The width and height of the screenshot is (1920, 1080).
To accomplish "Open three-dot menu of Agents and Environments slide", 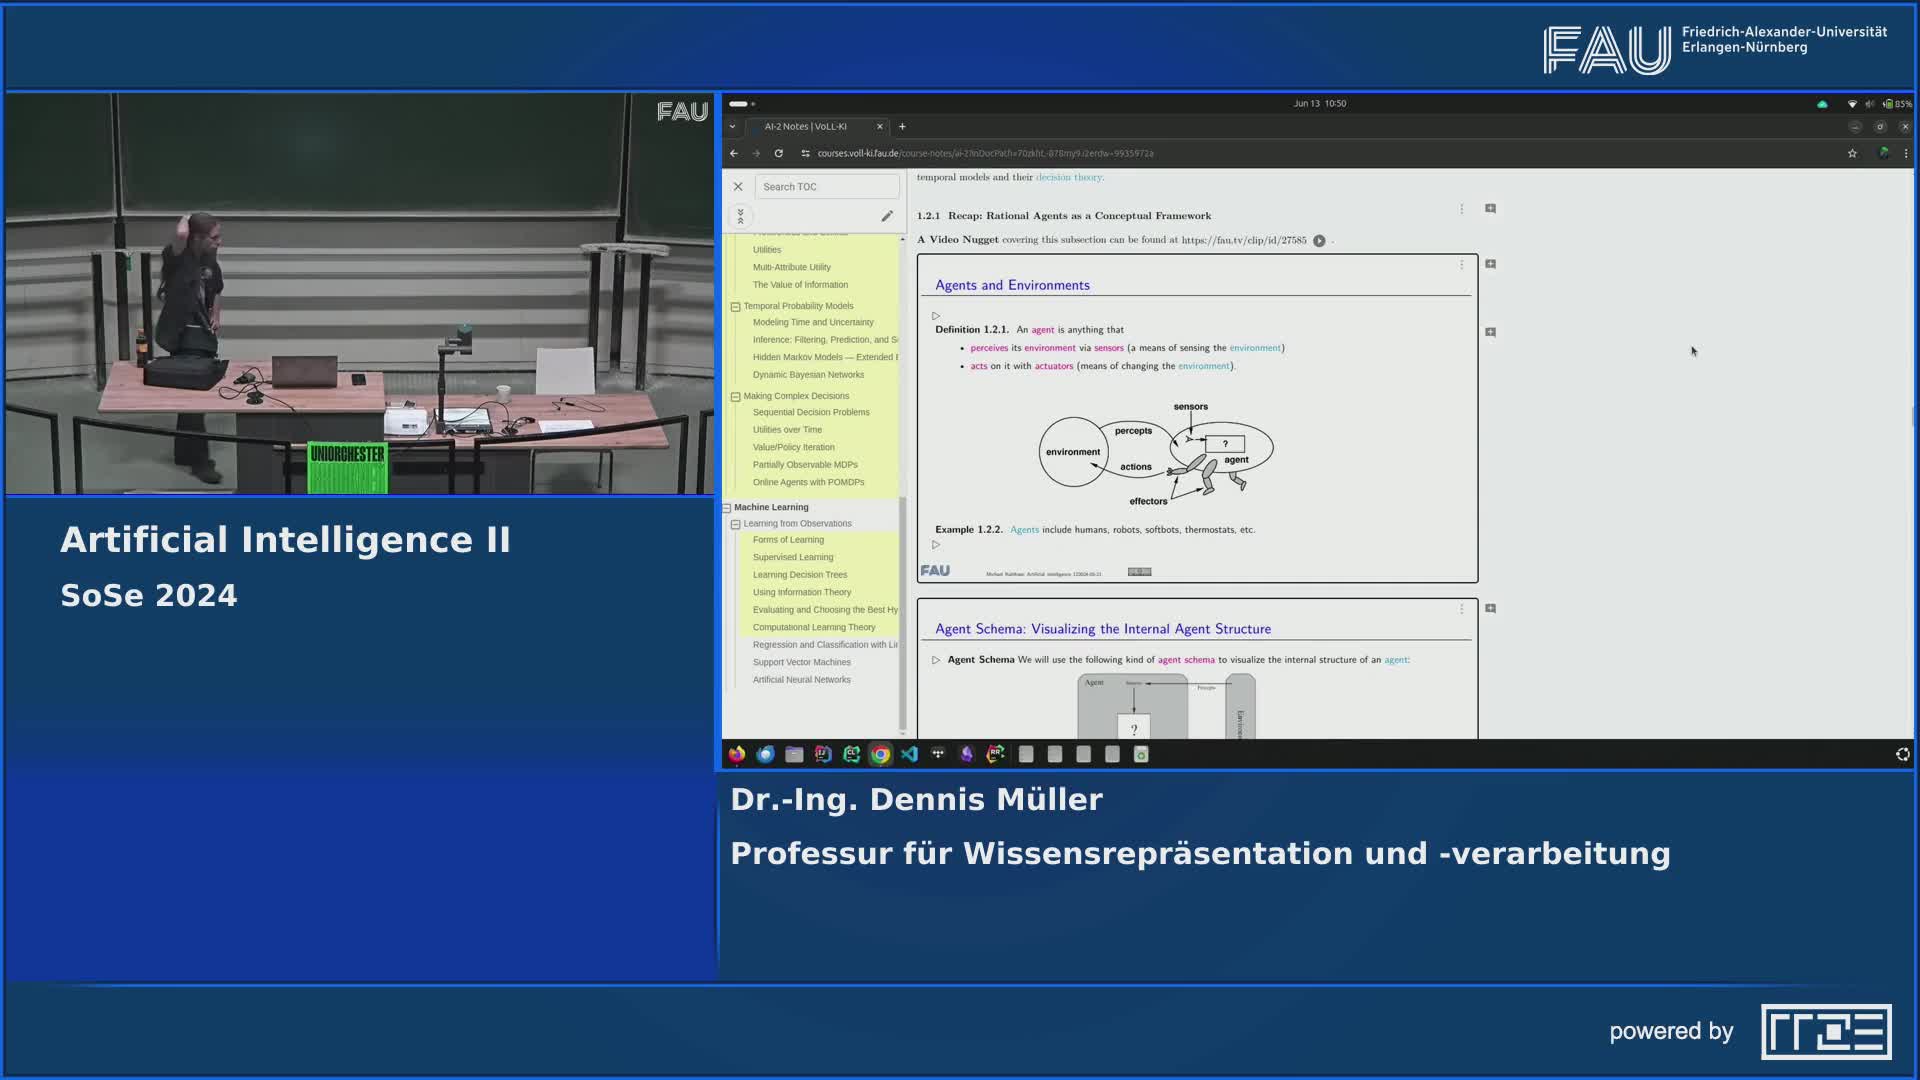I will 1461,265.
